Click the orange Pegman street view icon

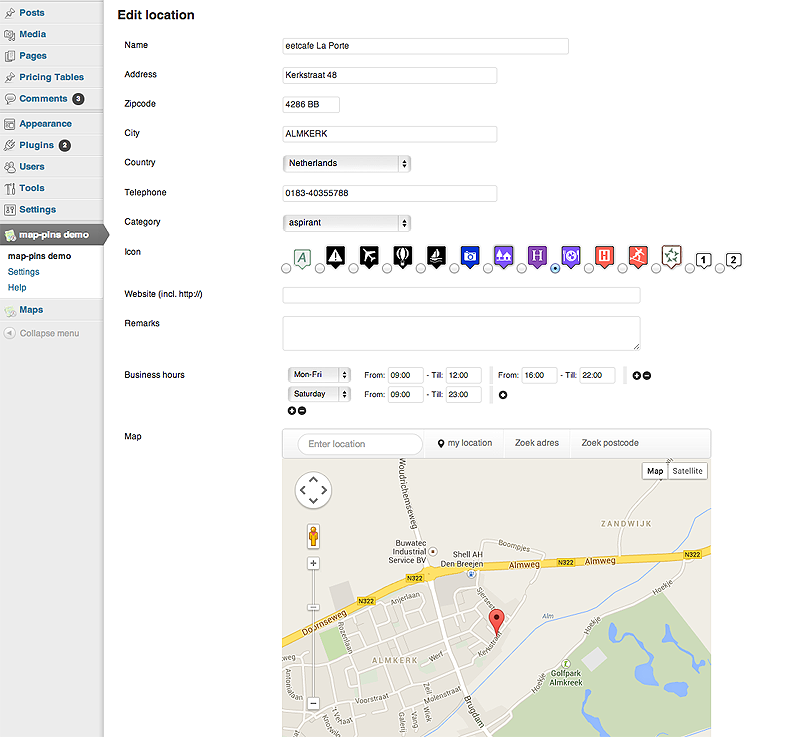point(313,536)
